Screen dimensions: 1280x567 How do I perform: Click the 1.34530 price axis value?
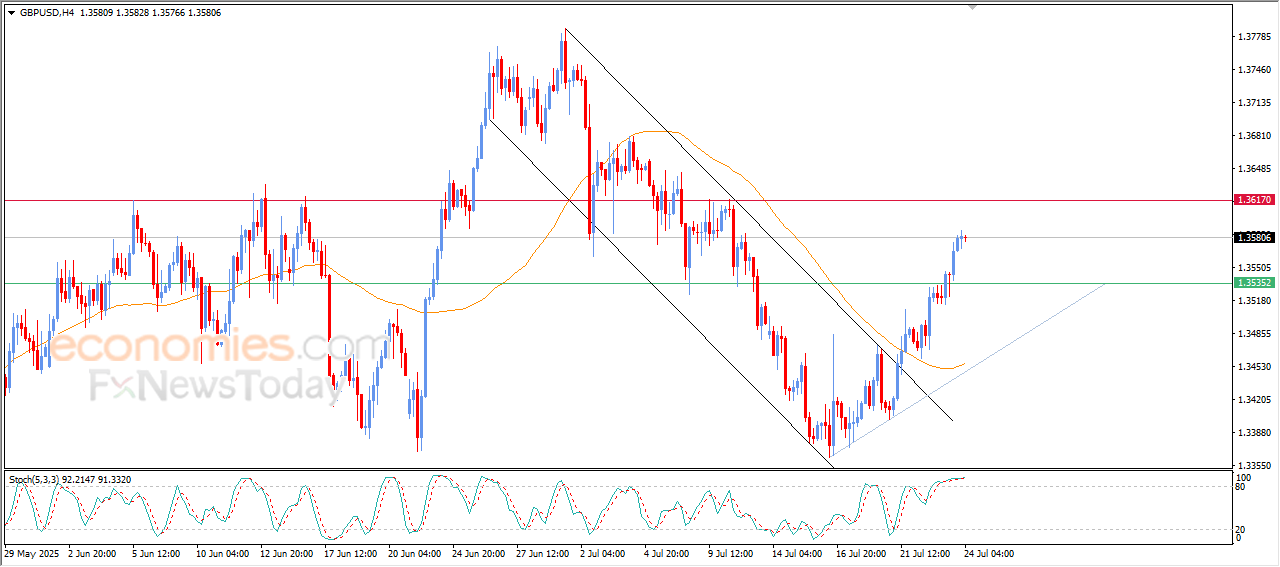1254,367
